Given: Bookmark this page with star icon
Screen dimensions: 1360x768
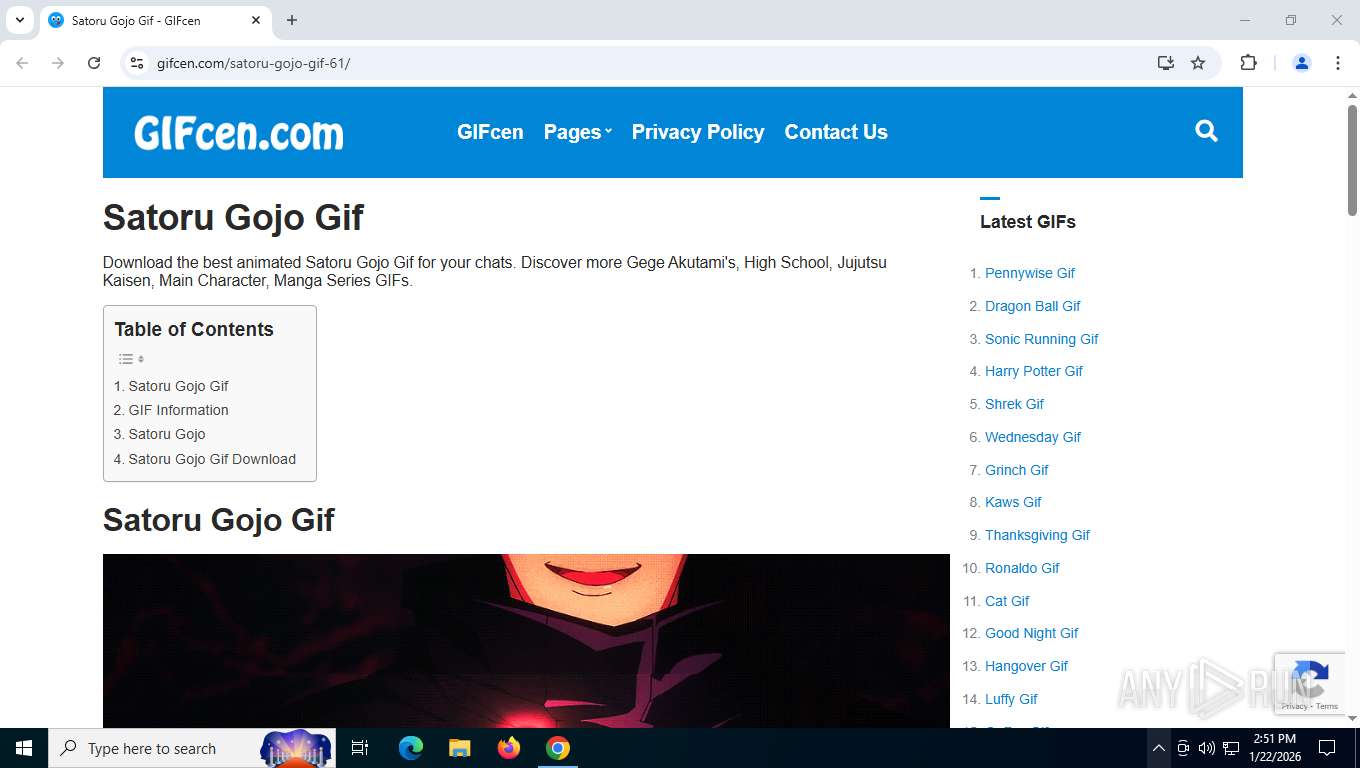Looking at the screenshot, I should point(1198,63).
